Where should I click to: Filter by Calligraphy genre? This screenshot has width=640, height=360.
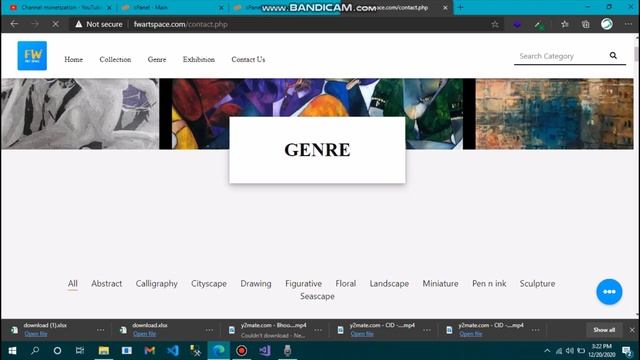(157, 284)
